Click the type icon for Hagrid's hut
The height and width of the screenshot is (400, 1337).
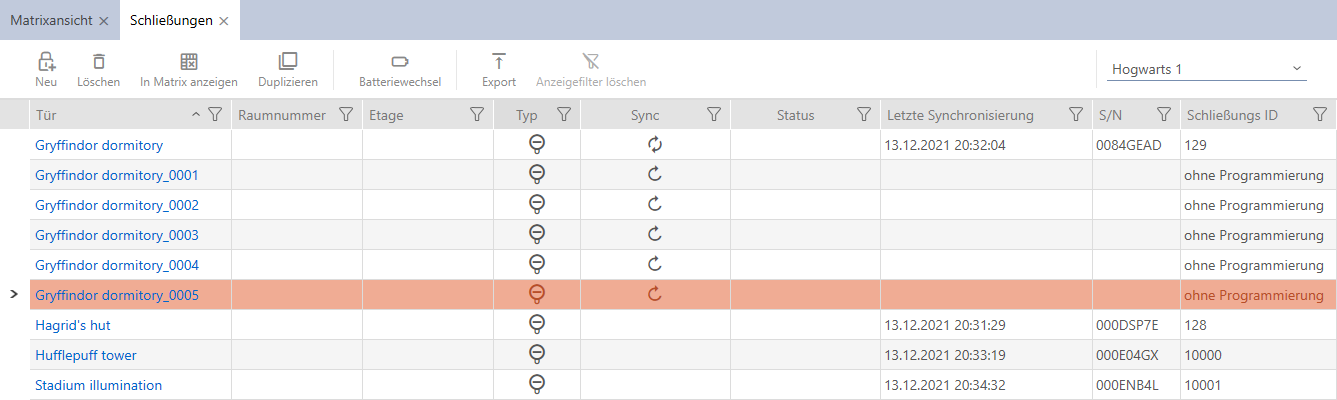coord(537,325)
